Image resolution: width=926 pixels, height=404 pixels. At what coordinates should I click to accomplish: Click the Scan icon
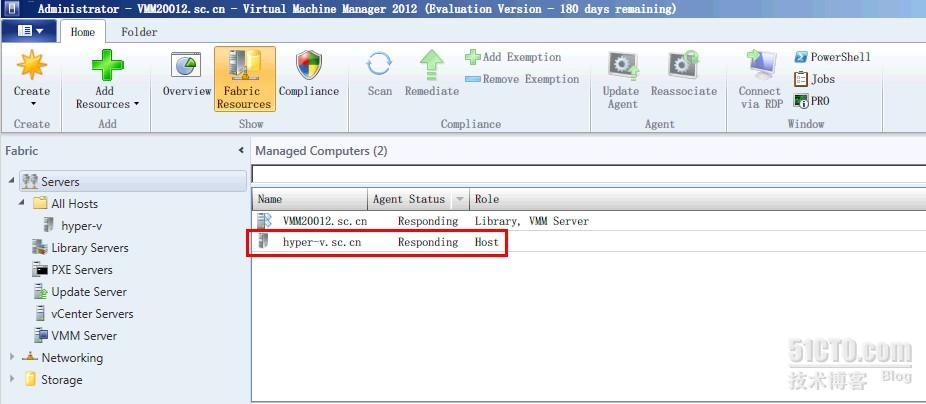click(379, 64)
